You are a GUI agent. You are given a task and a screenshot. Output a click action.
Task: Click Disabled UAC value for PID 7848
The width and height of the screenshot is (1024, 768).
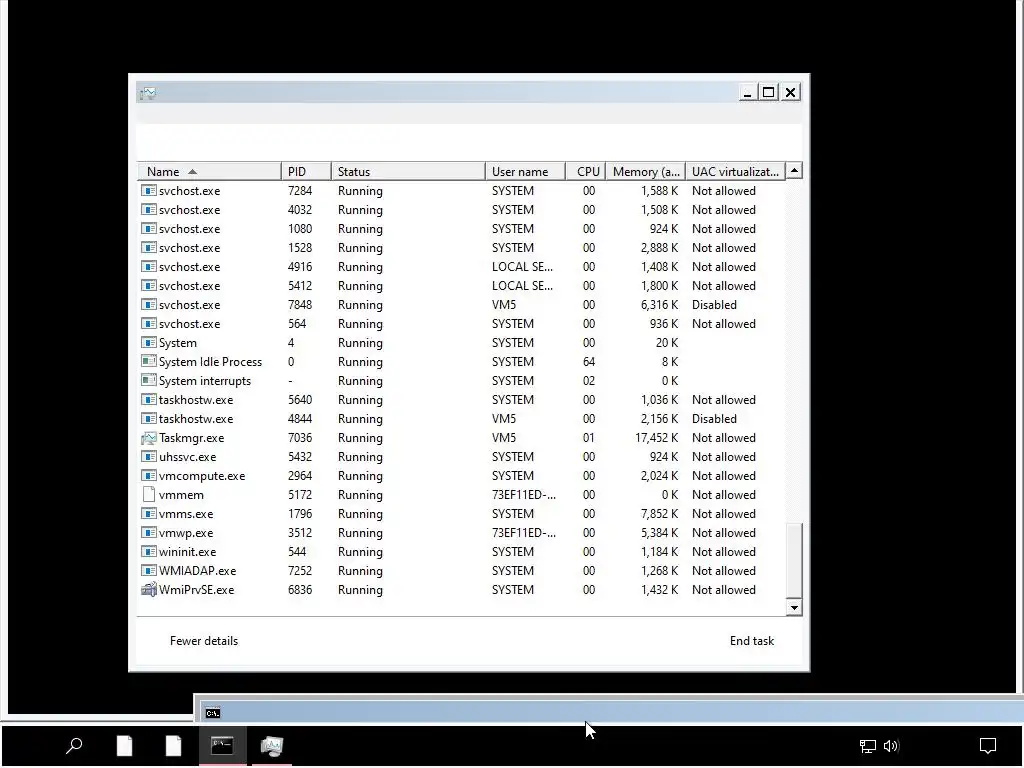(714, 305)
